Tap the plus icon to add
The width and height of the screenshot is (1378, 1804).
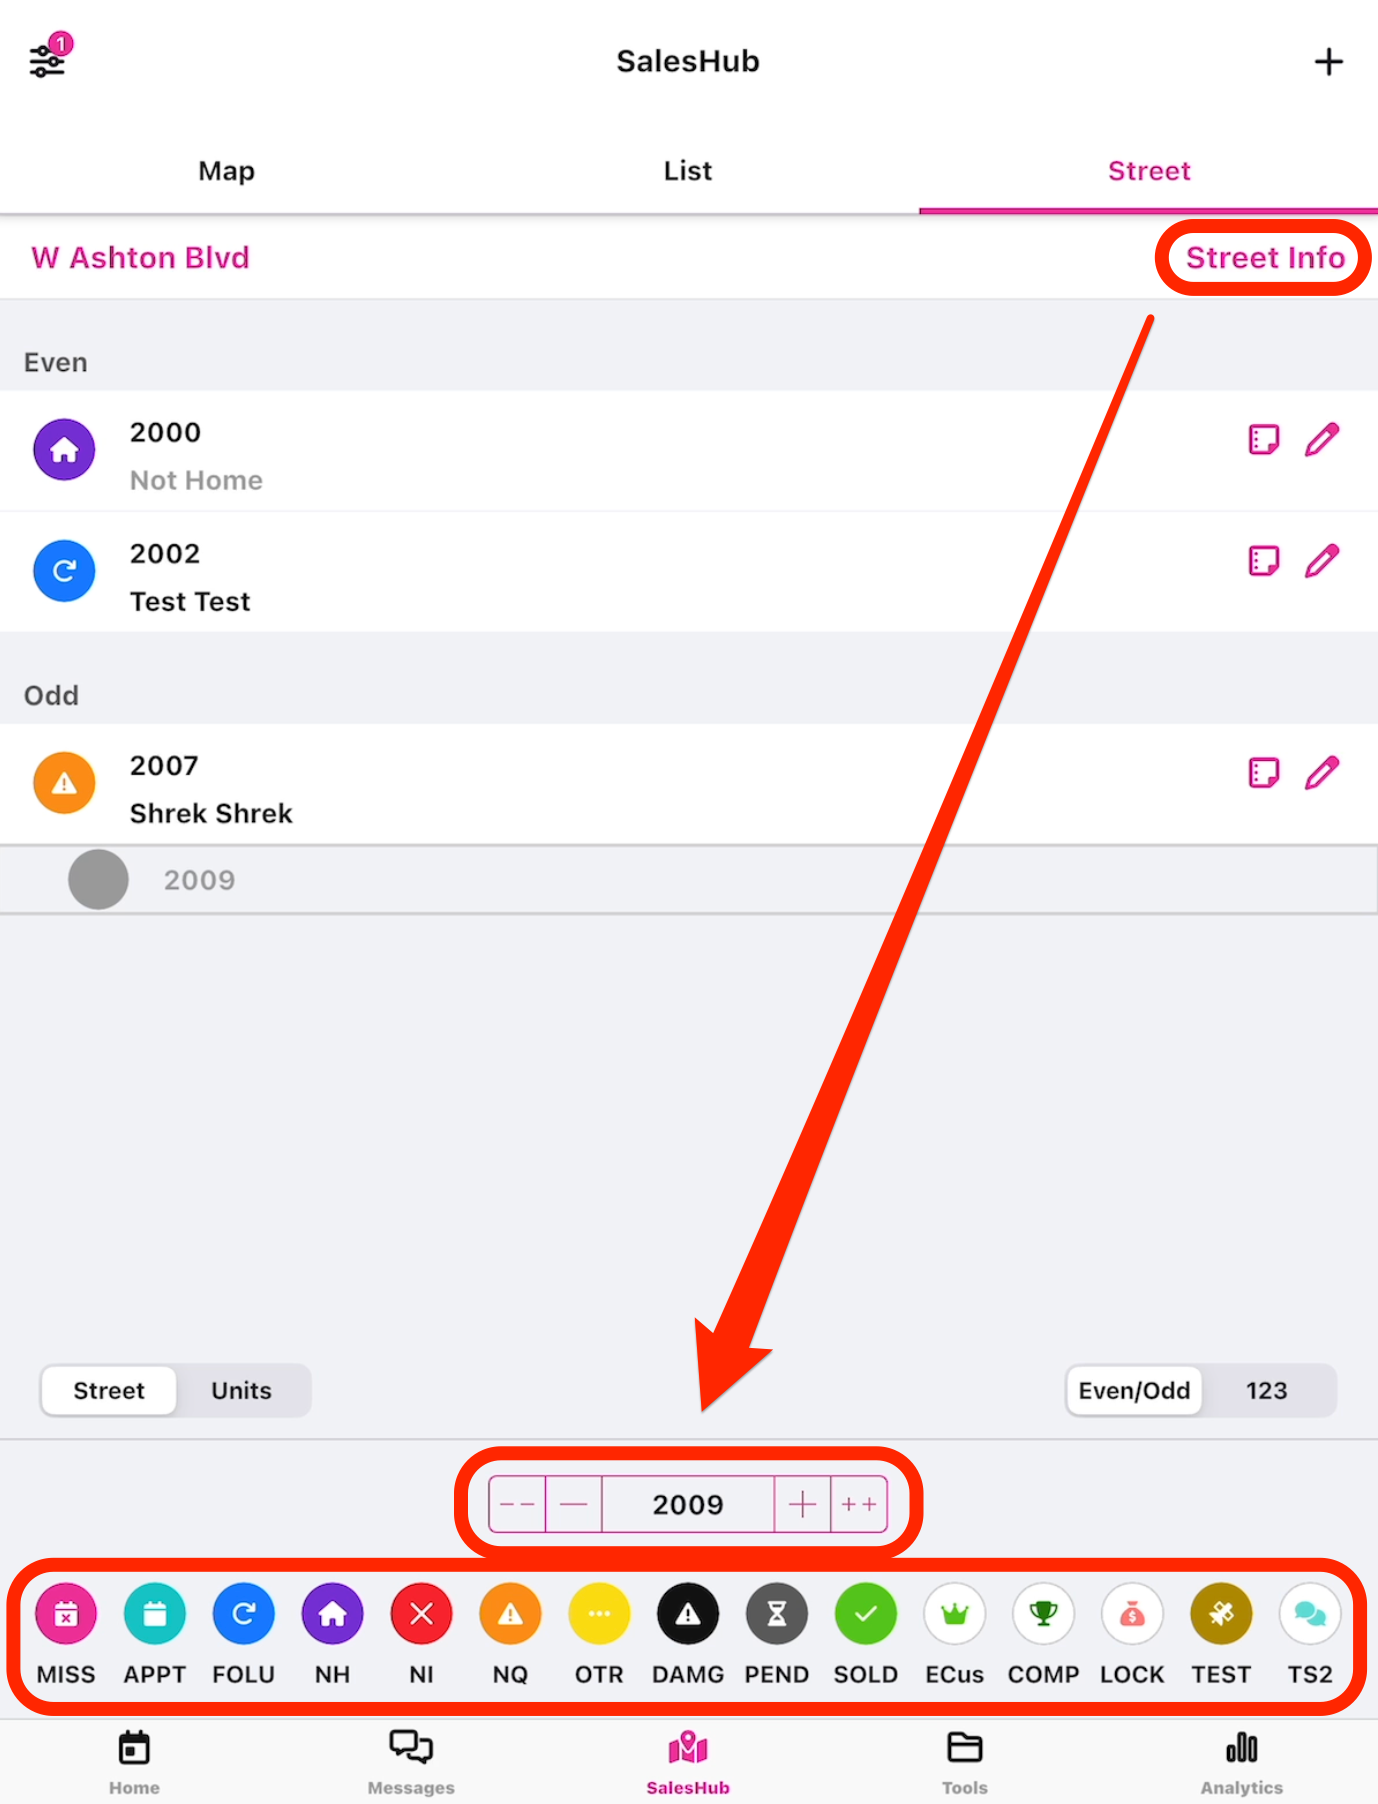pos(1328,62)
